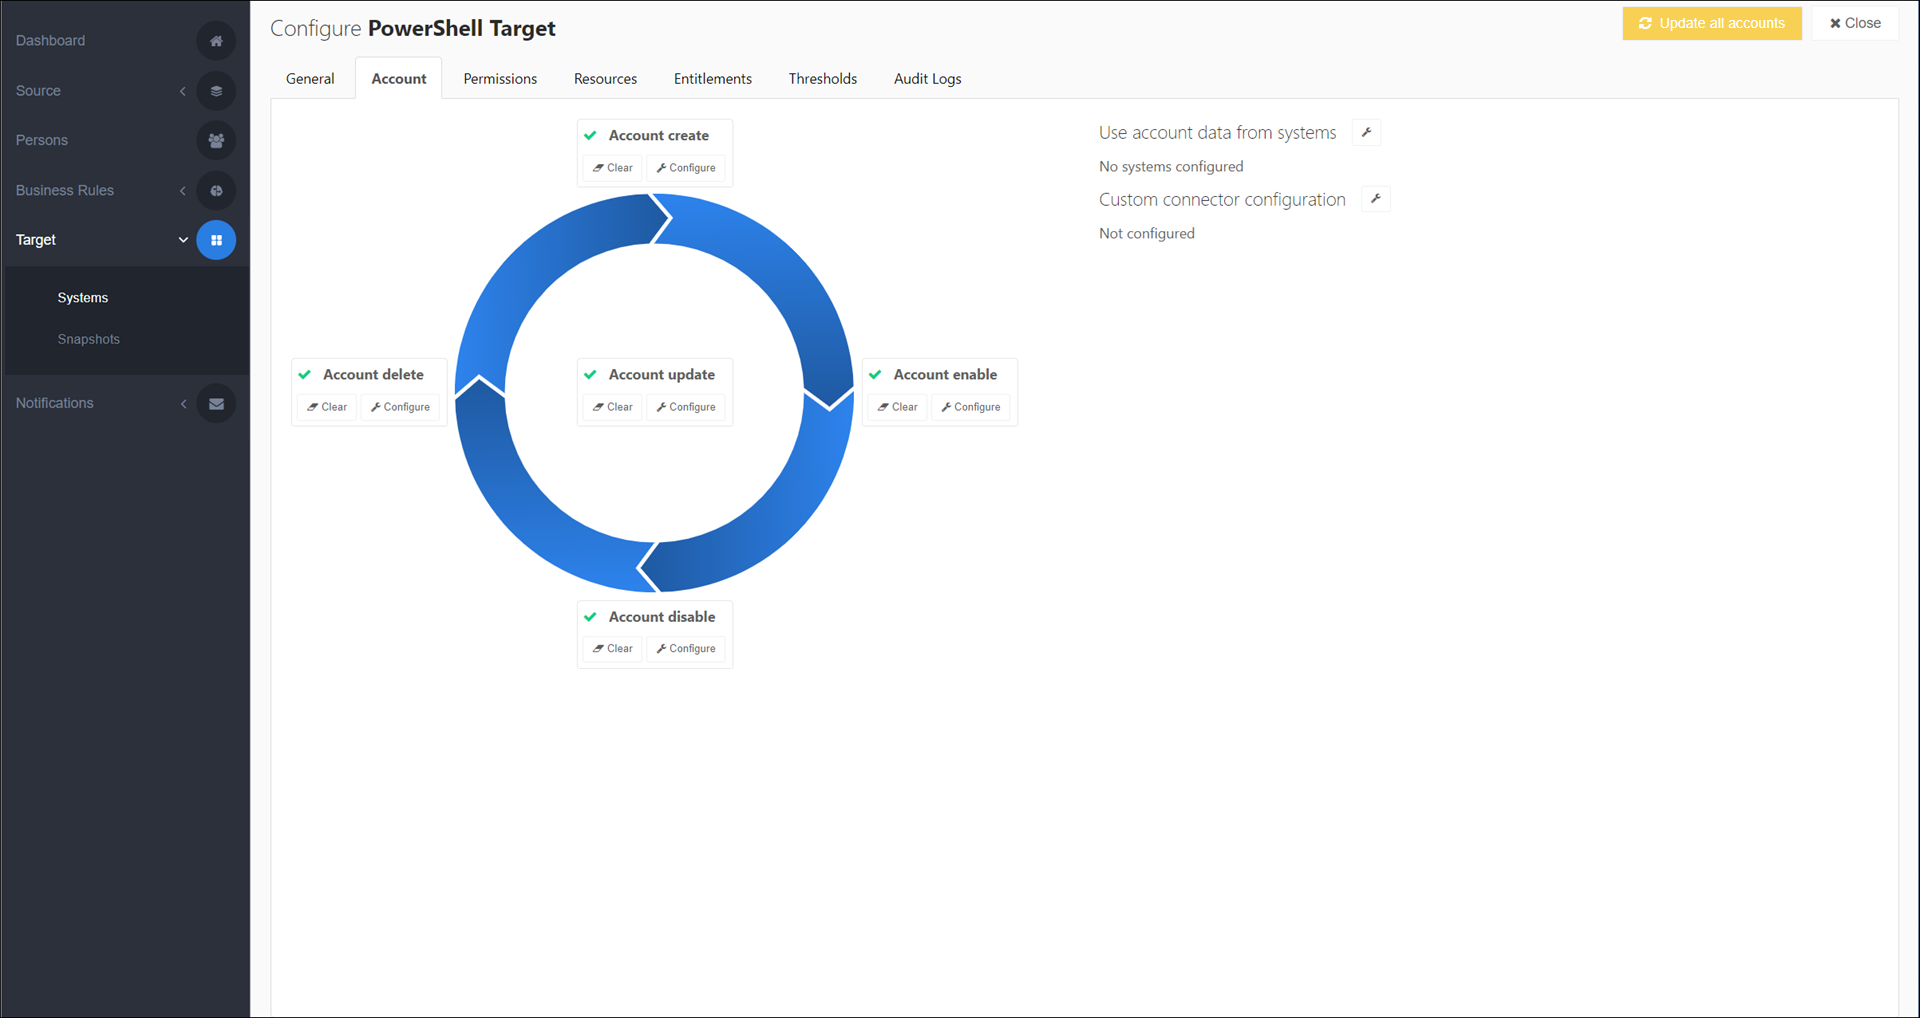Image resolution: width=1920 pixels, height=1019 pixels.
Task: Open wrench for Custom connector configuration
Action: (1376, 199)
